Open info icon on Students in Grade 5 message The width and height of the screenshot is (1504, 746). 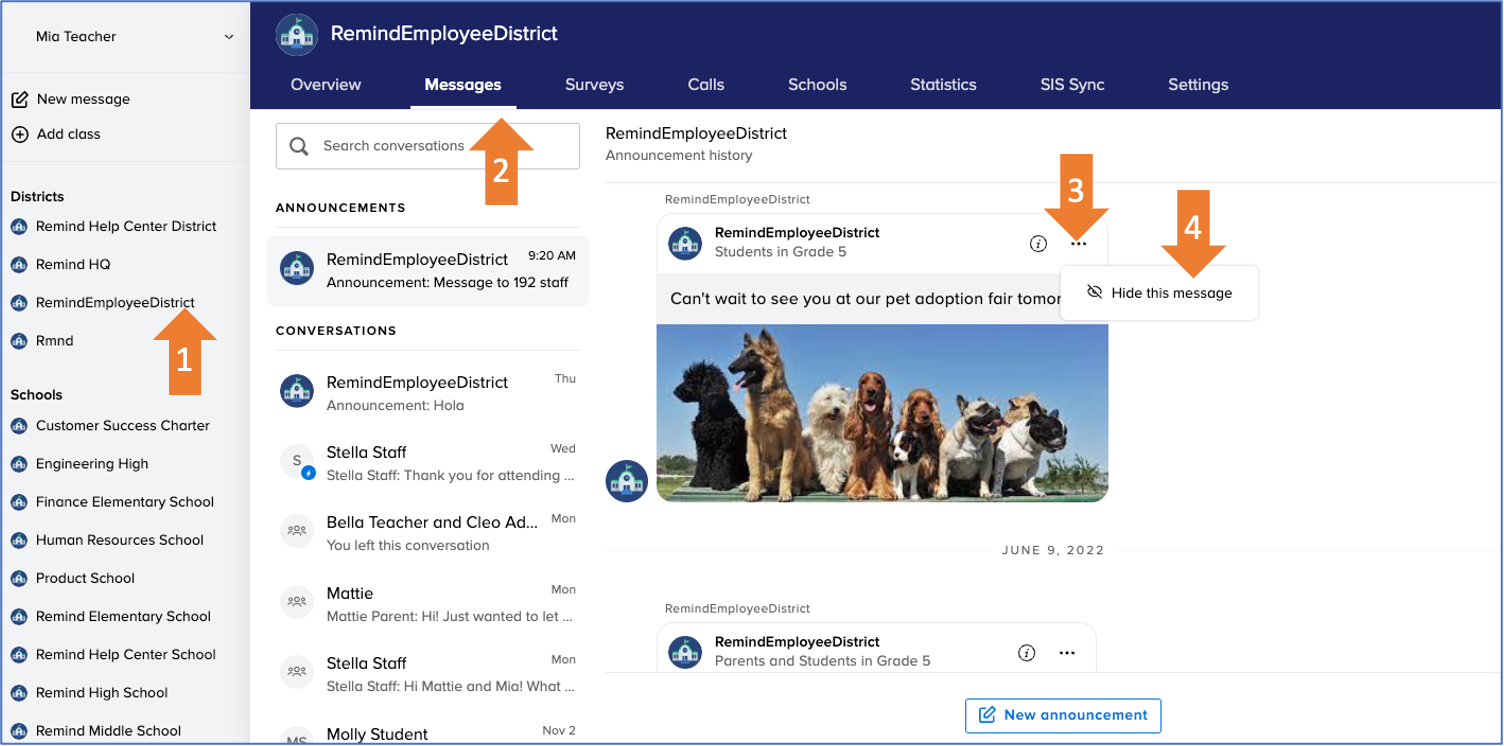[x=1038, y=243]
